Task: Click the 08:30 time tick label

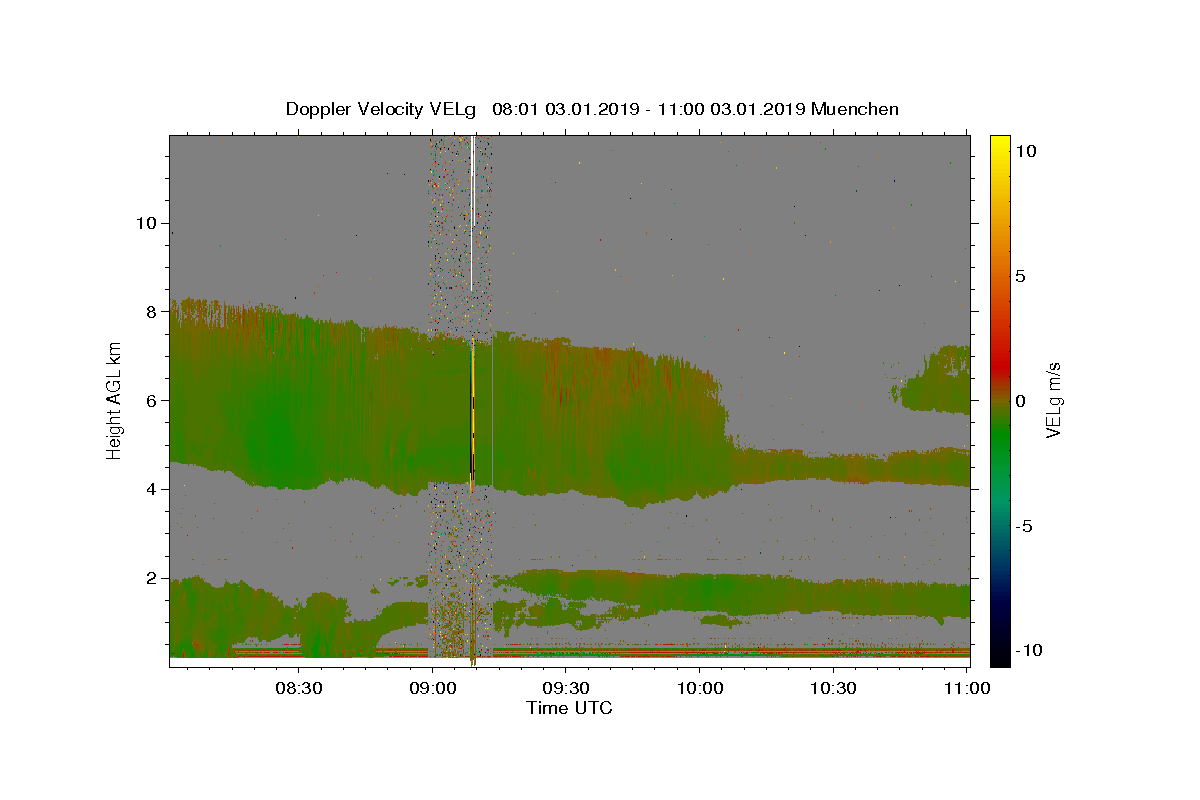Action: pos(299,688)
